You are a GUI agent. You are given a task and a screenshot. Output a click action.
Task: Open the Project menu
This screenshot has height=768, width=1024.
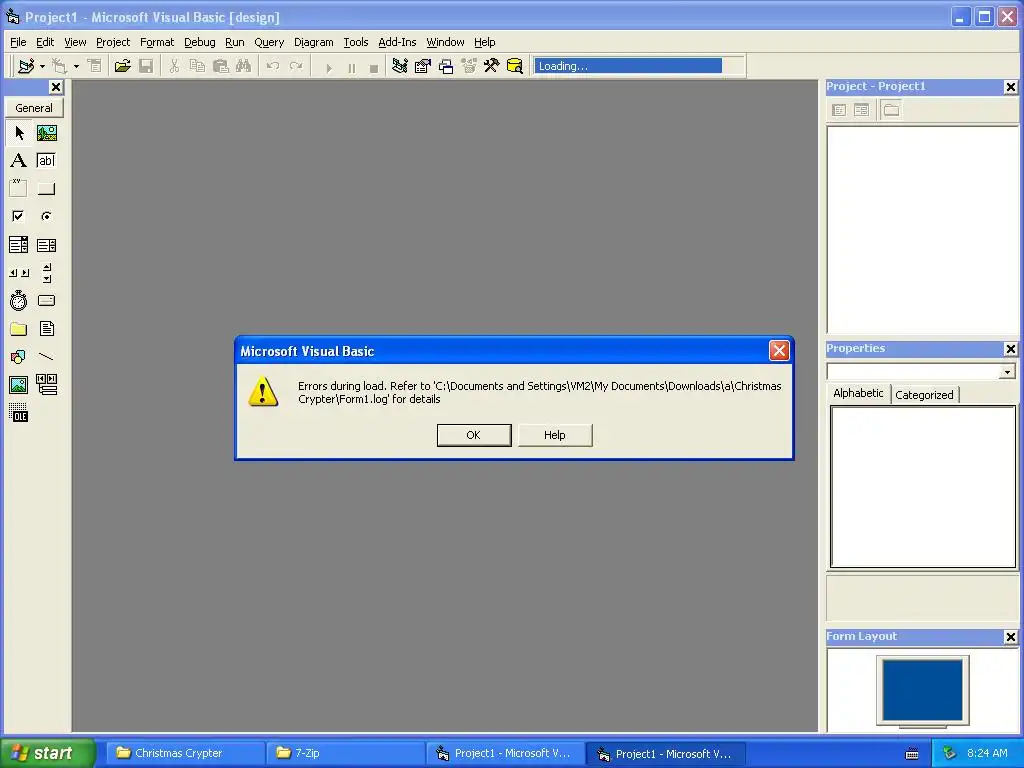point(113,42)
